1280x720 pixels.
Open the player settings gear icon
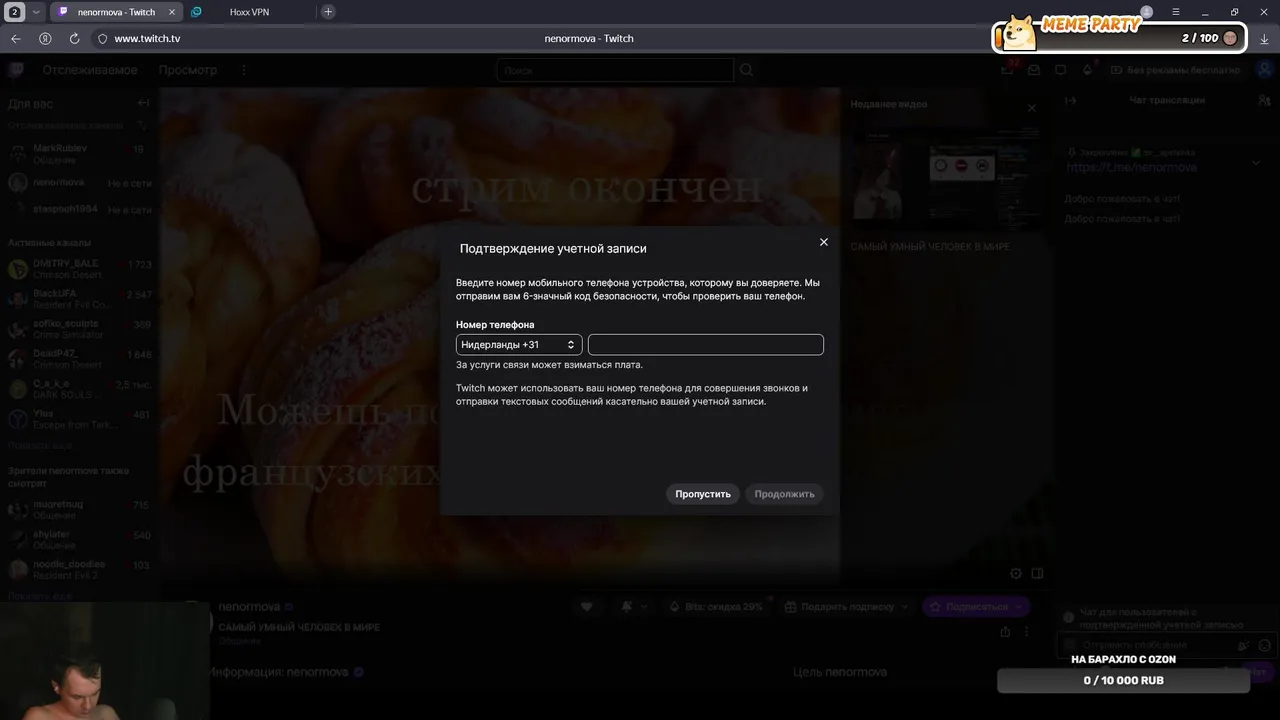point(1016,573)
